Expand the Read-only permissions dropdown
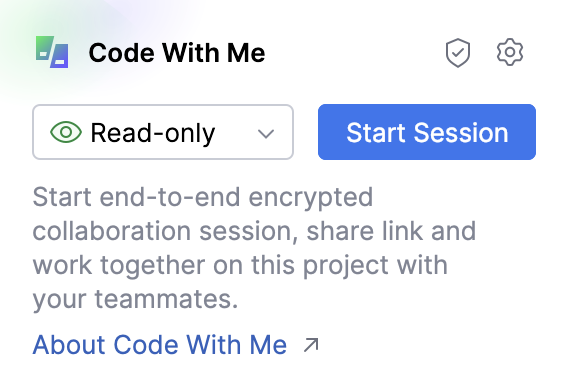The image size is (570, 370). point(163,132)
